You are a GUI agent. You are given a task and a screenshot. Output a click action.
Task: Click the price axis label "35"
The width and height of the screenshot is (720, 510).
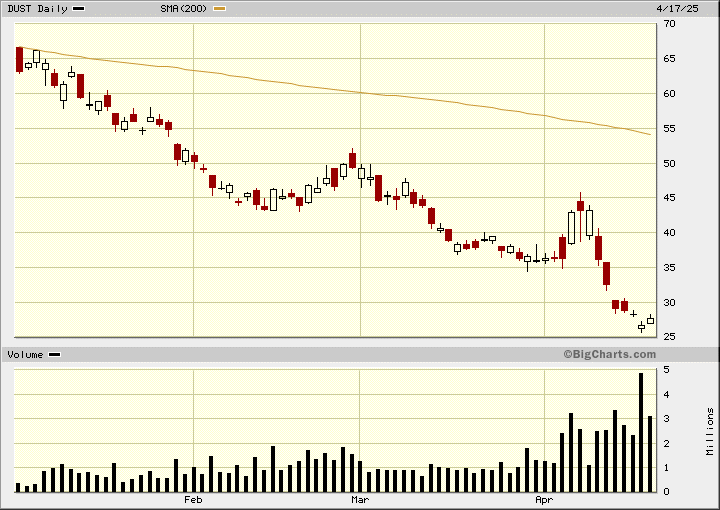point(669,268)
